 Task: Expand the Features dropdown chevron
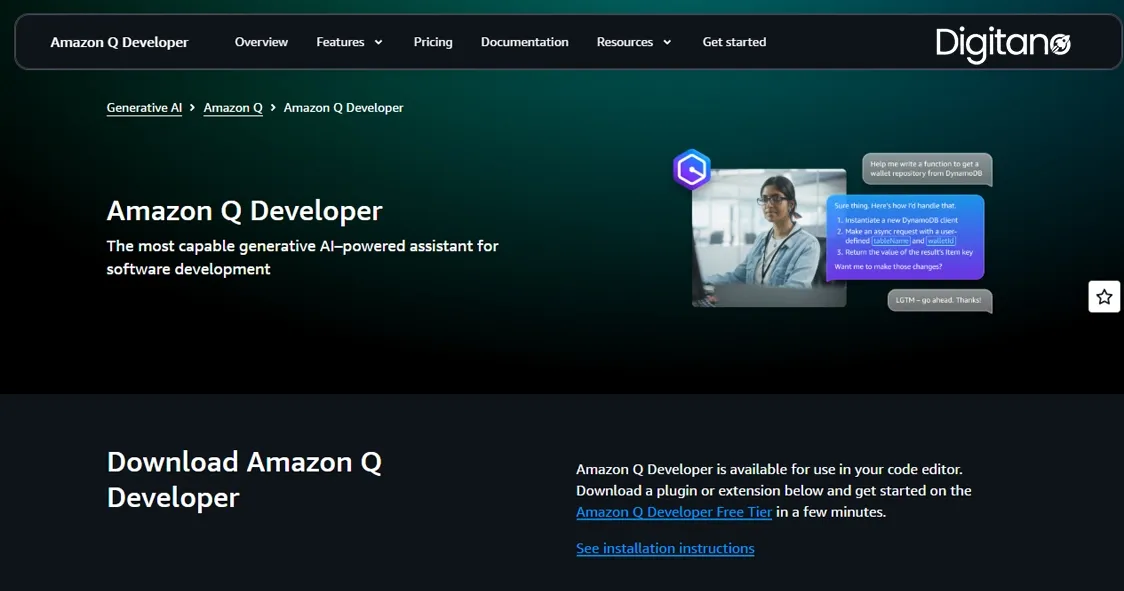(378, 42)
